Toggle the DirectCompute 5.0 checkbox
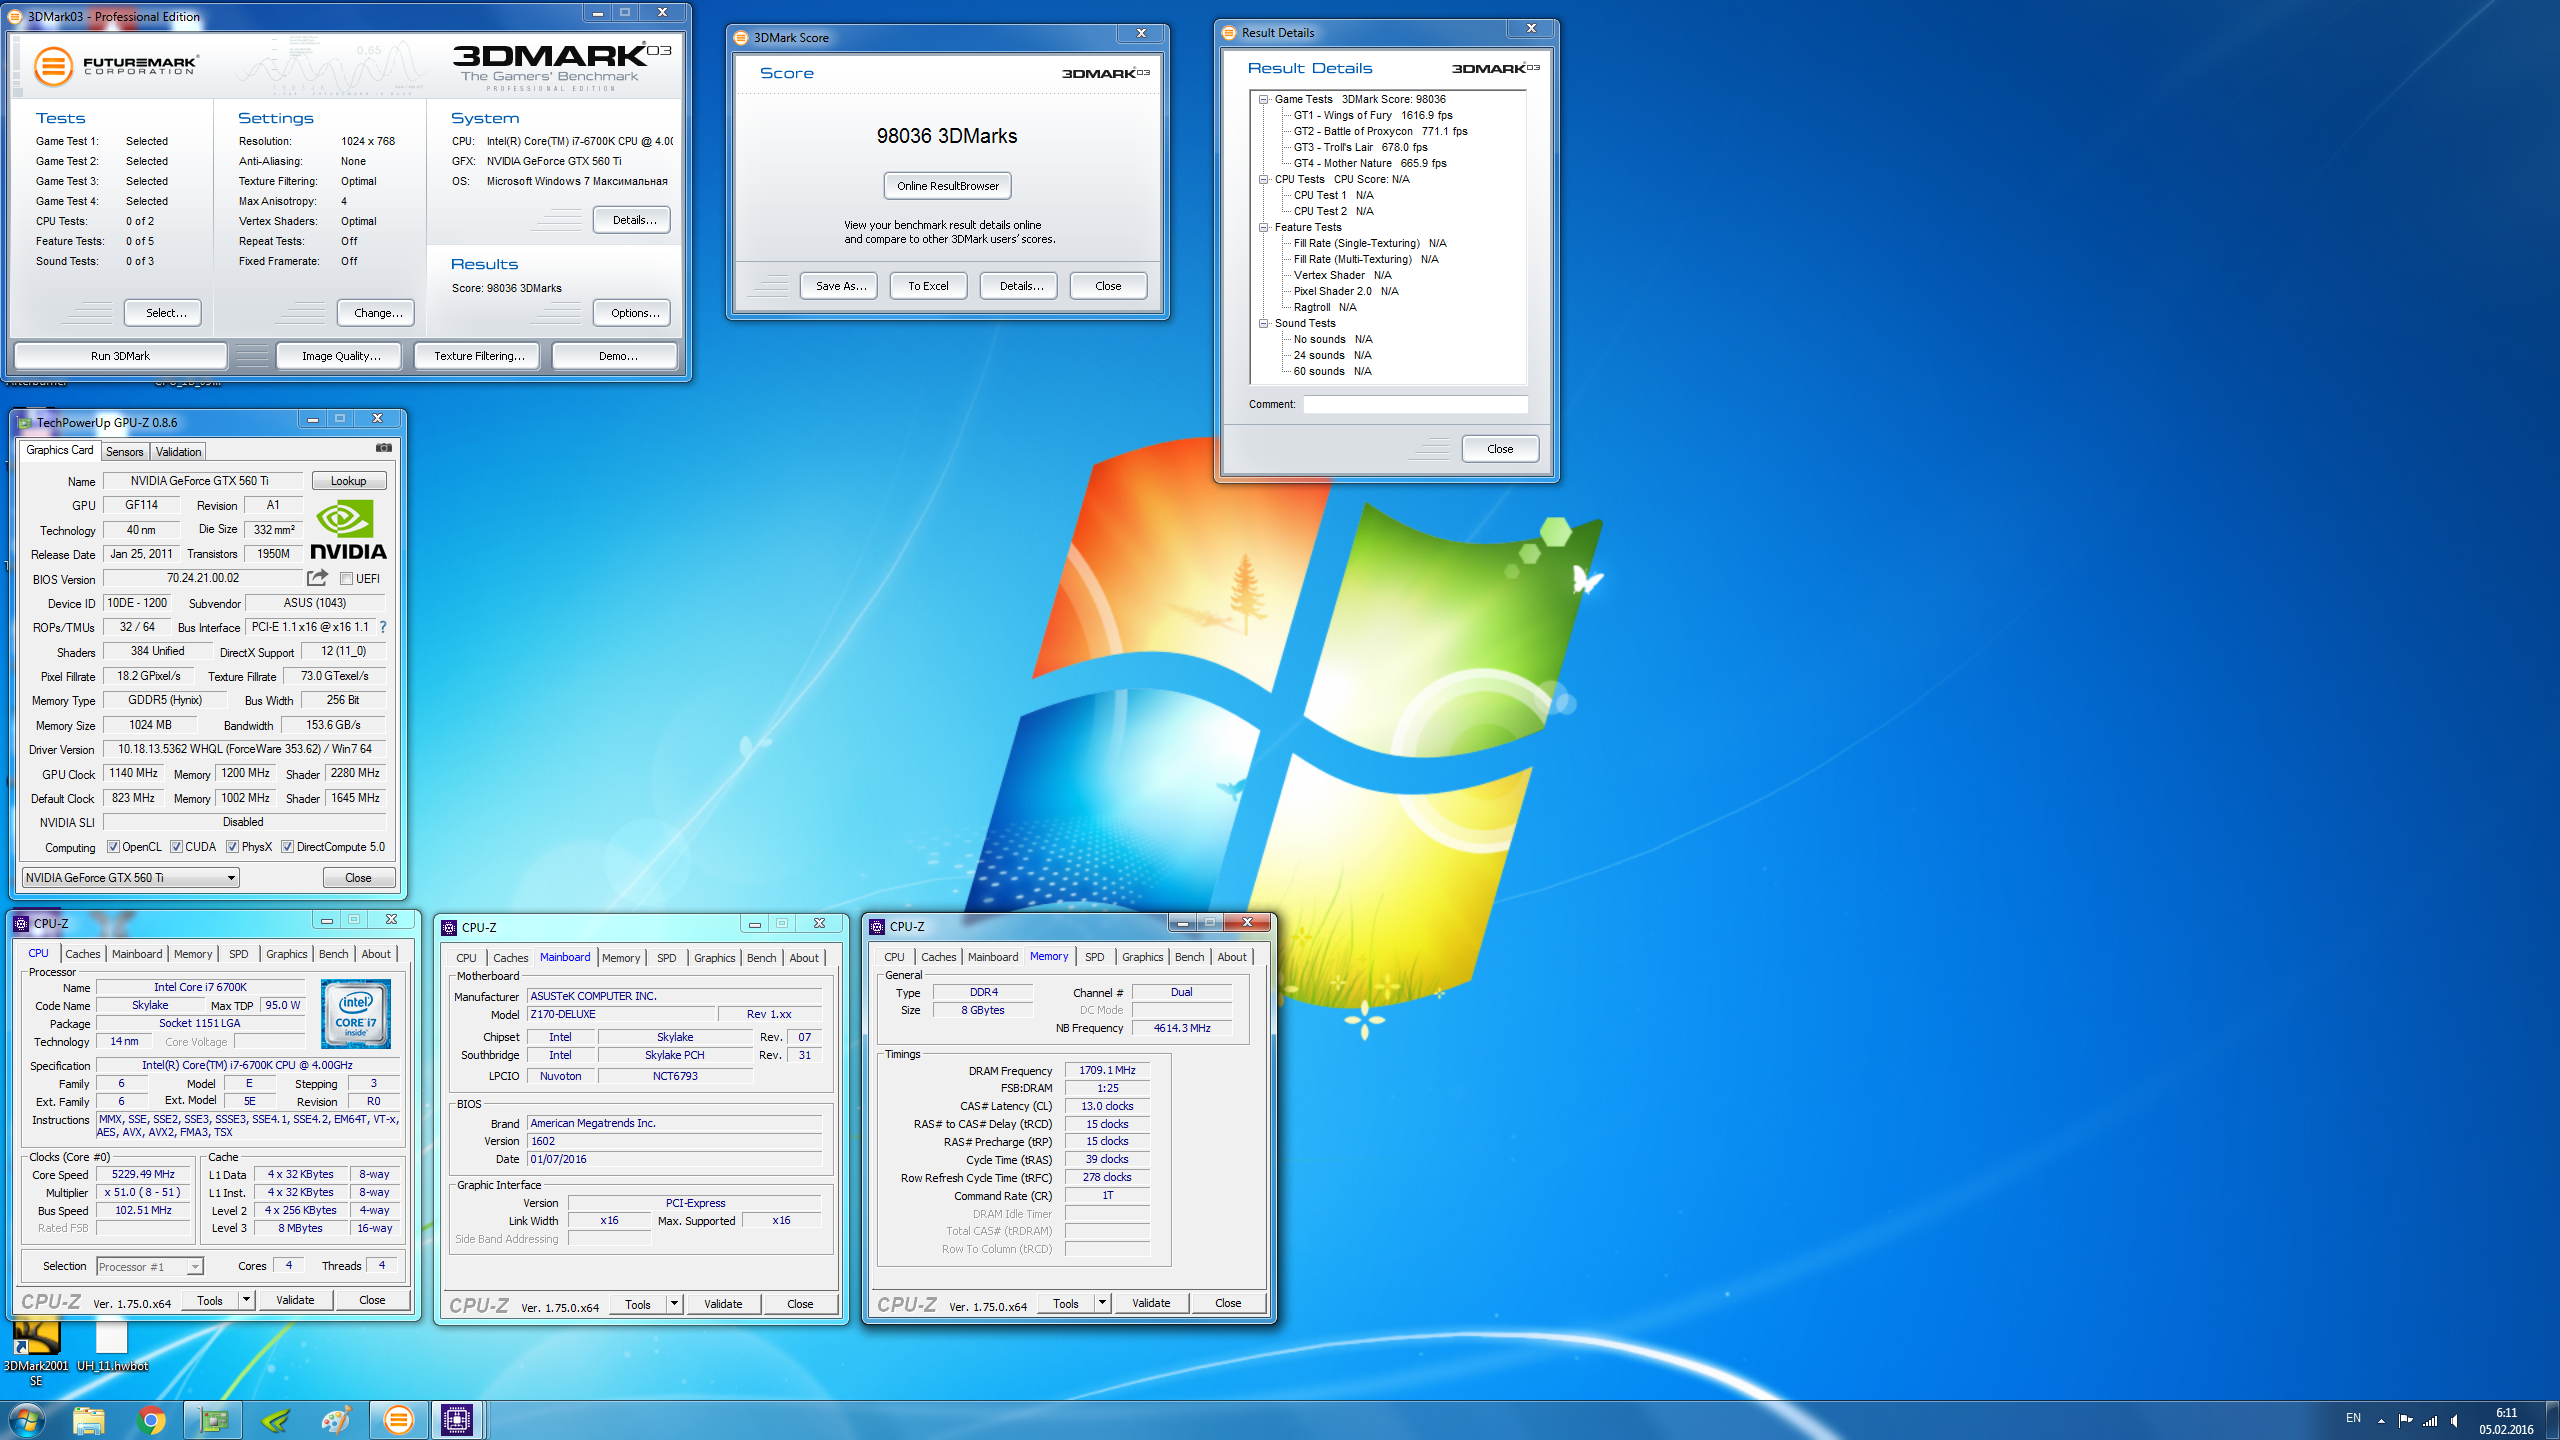2560x1440 pixels. 287,847
